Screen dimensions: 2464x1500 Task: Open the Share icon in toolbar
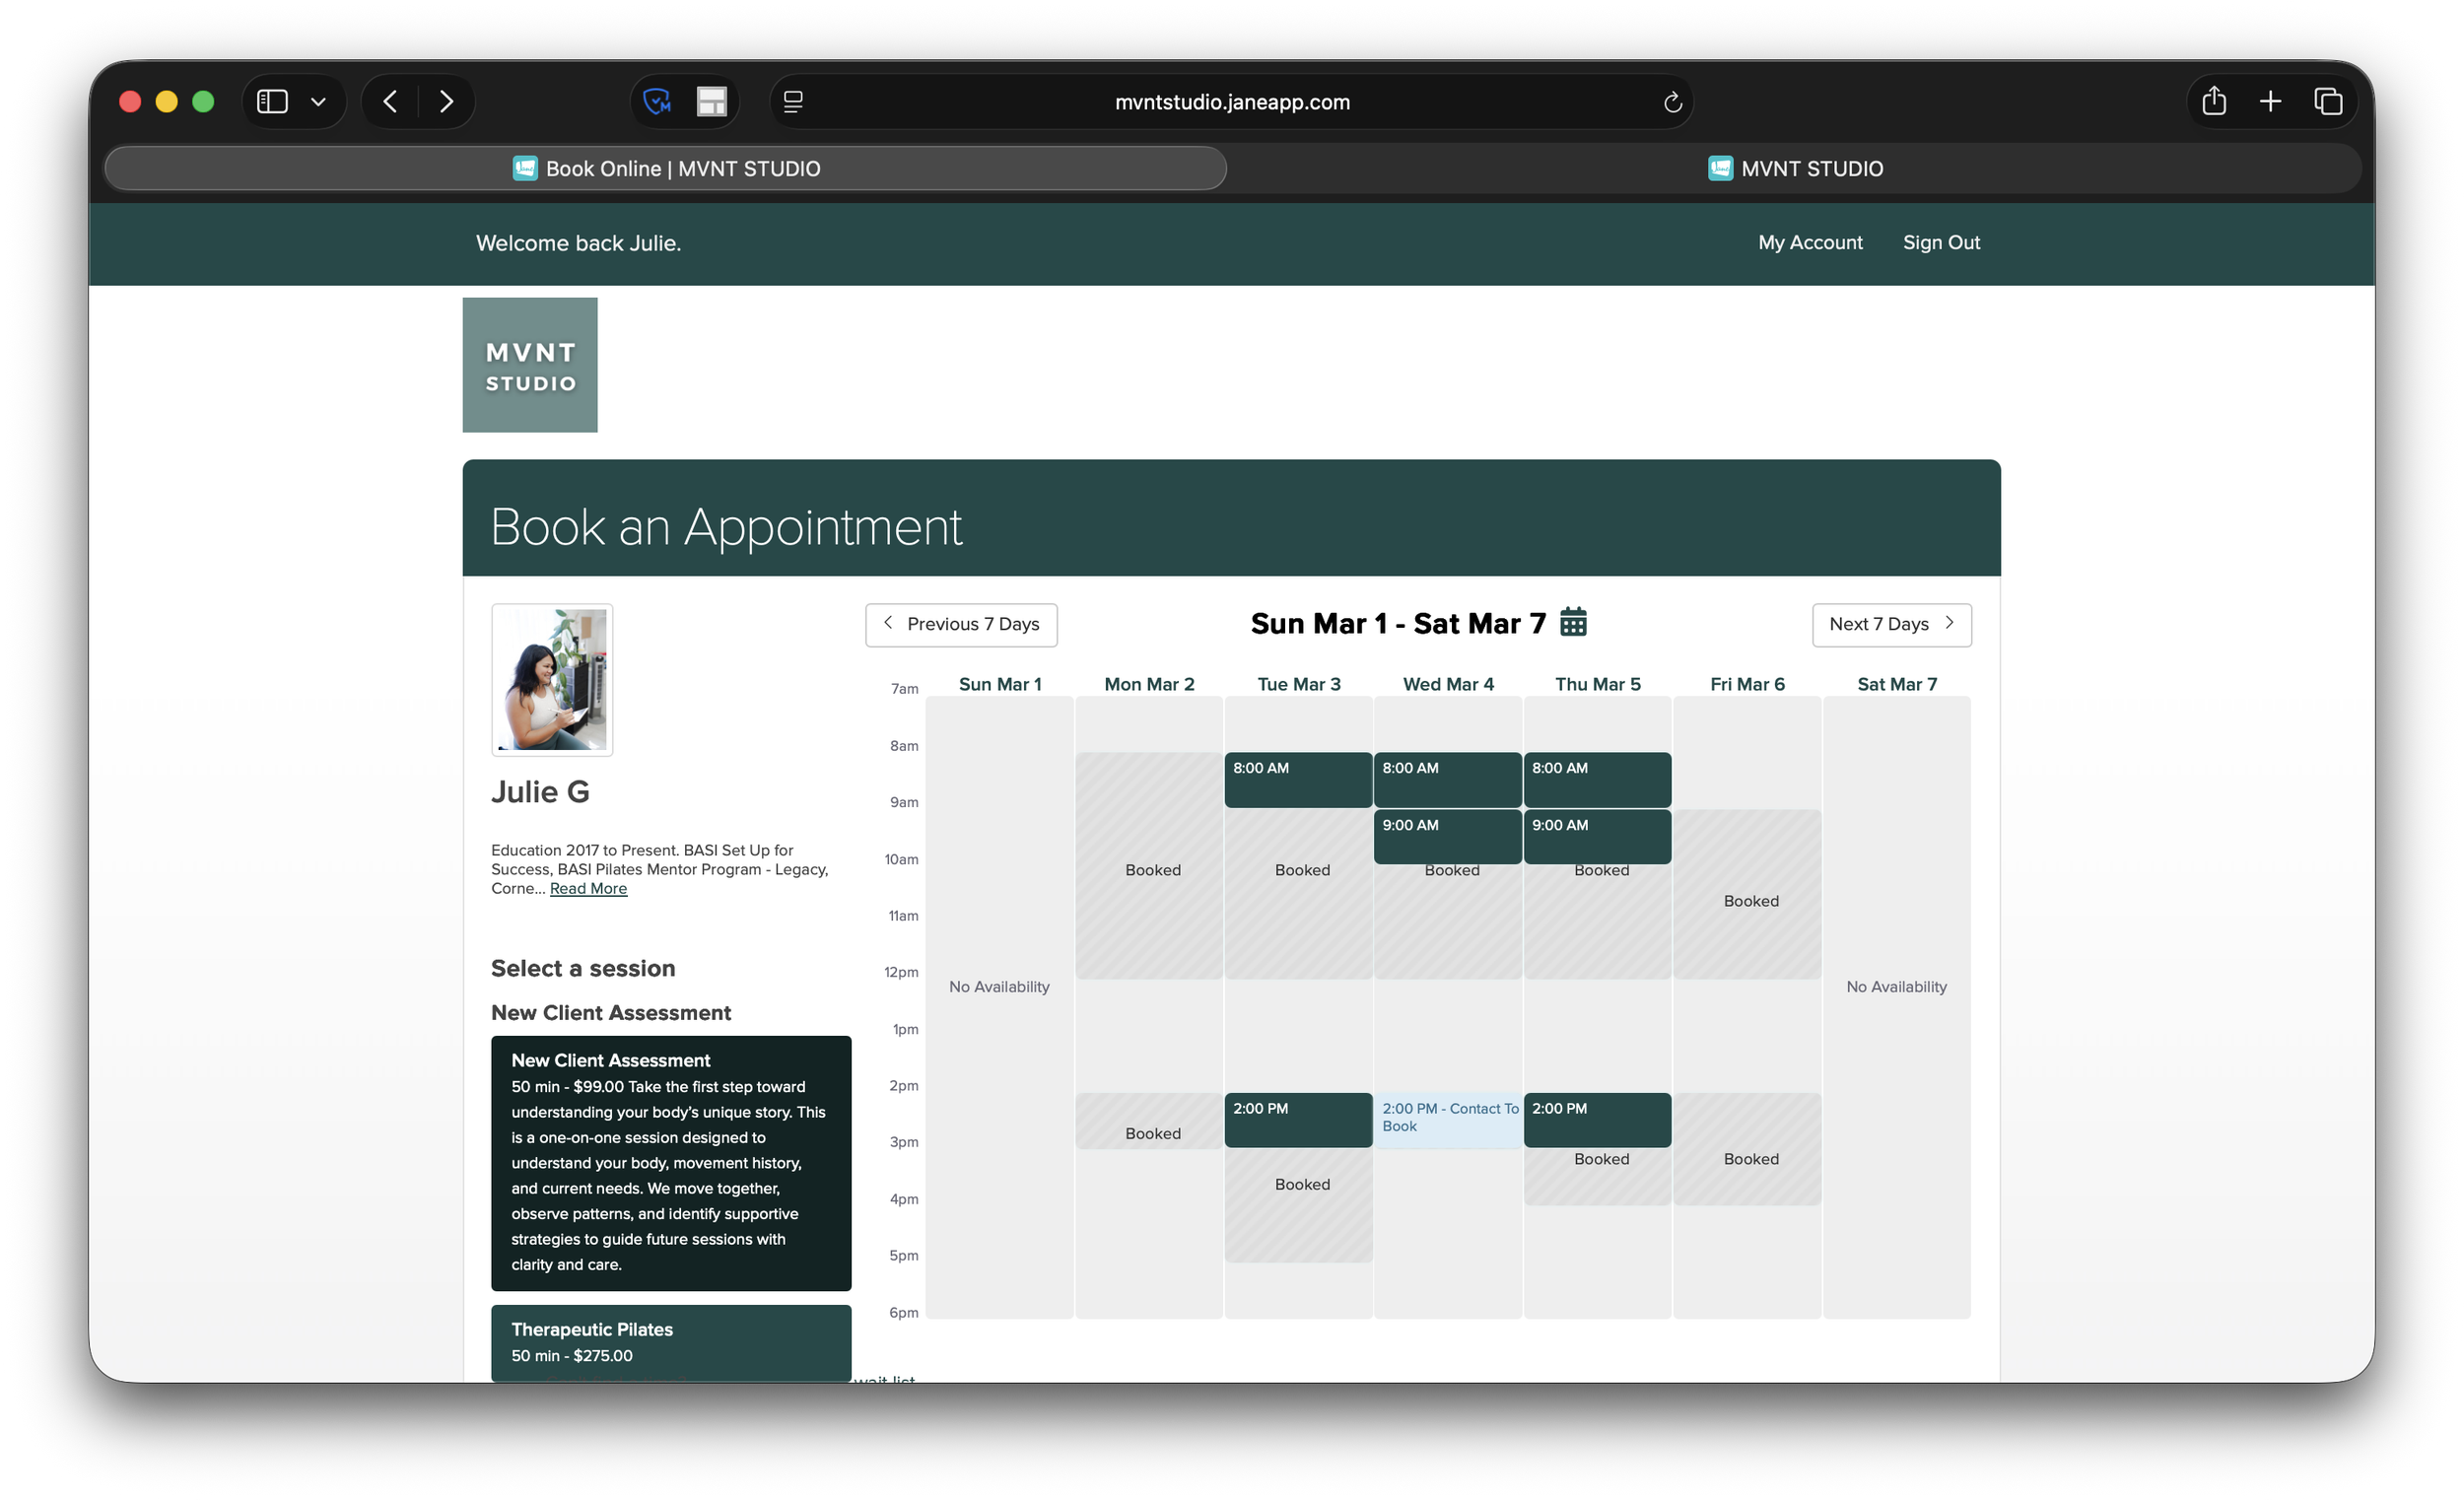[x=2213, y=102]
